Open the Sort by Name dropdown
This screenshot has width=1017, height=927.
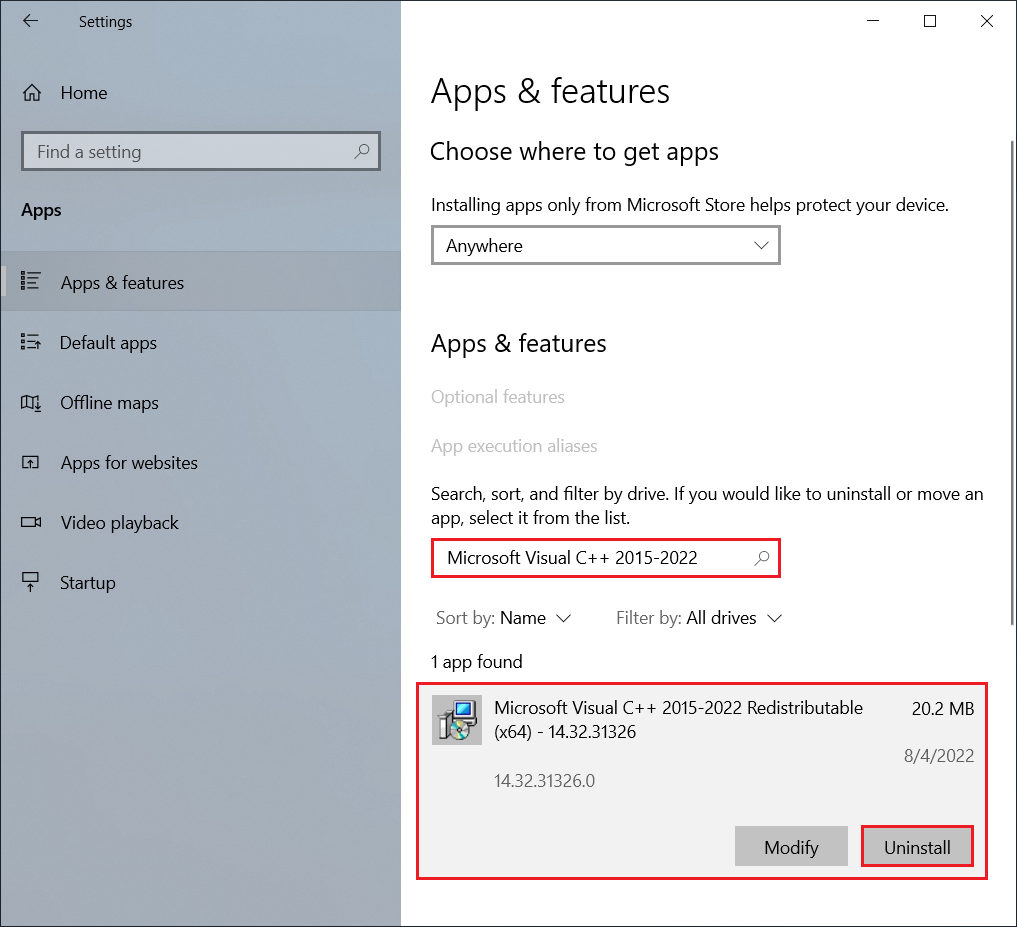click(x=503, y=618)
